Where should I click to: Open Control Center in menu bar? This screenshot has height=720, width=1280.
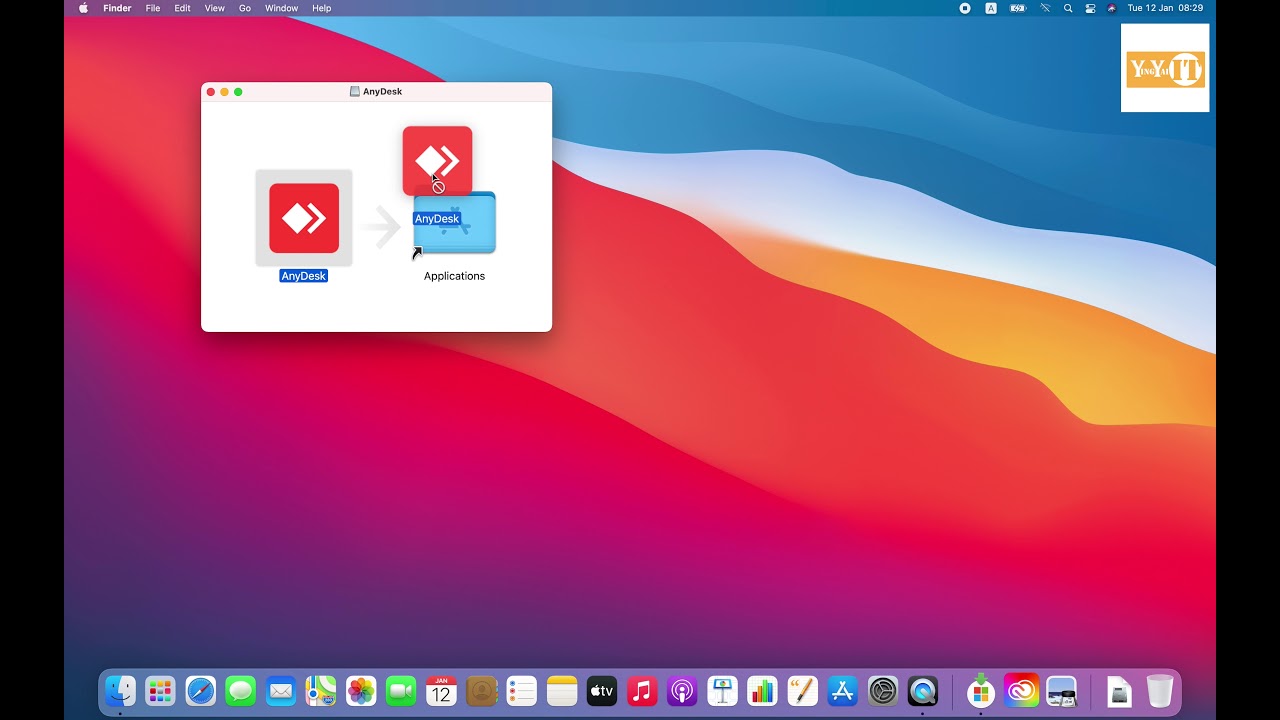pos(1090,8)
